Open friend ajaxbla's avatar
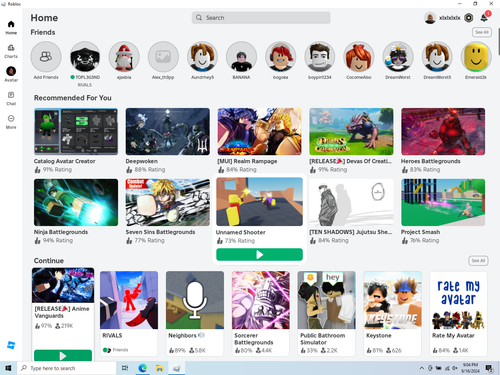This screenshot has height=375, width=500. [x=124, y=57]
